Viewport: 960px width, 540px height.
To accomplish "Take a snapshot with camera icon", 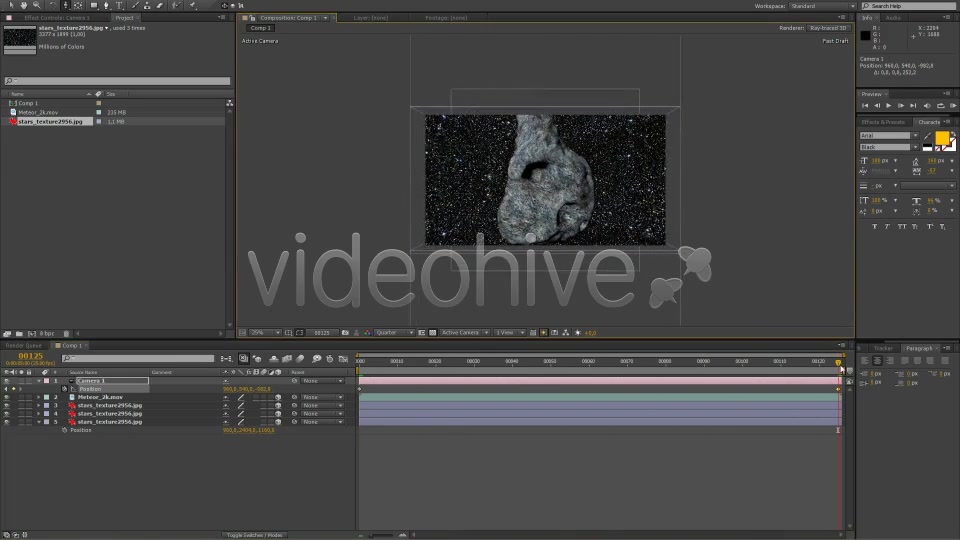I will coord(345,332).
